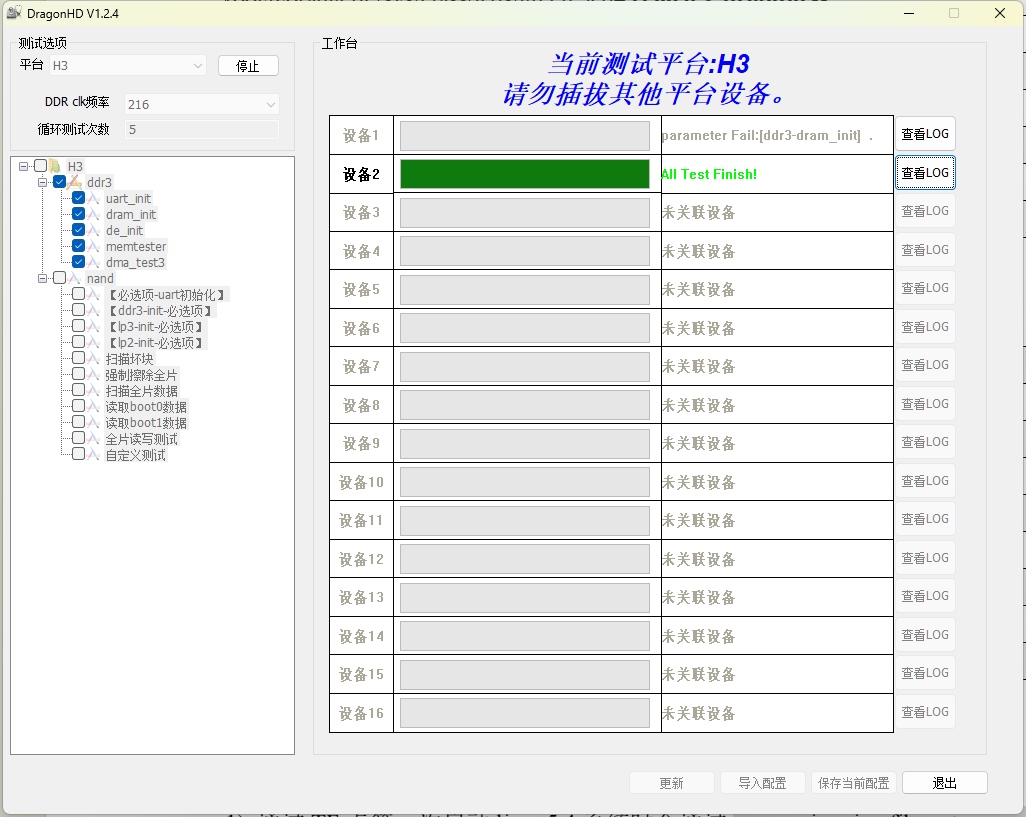1026x817 pixels.
Task: Click icon beside 扫描全片数据
Action: coord(94,391)
